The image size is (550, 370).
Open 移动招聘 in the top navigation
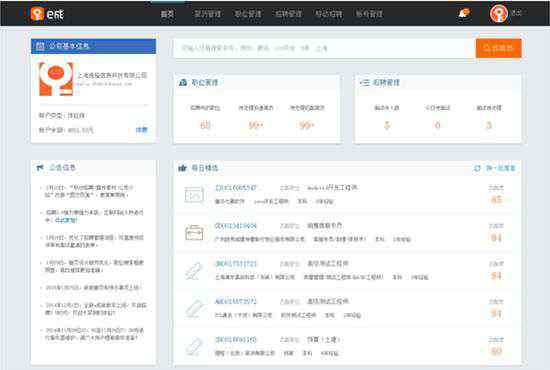point(329,14)
